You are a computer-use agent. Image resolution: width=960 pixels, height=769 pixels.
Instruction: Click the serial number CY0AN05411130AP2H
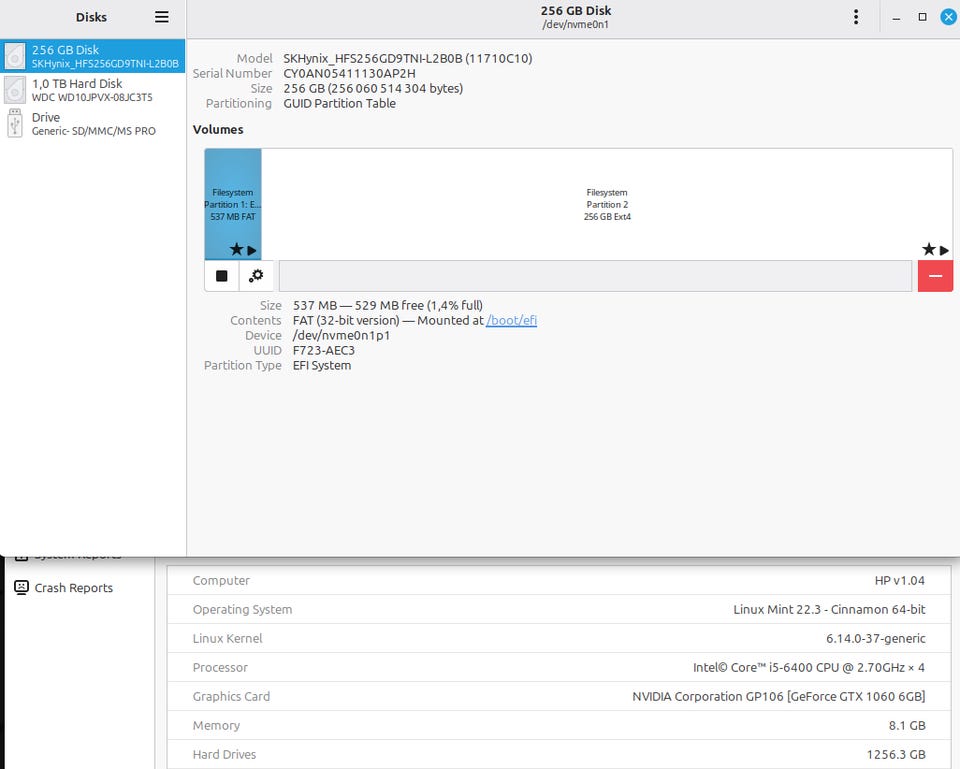pyautogui.click(x=349, y=73)
